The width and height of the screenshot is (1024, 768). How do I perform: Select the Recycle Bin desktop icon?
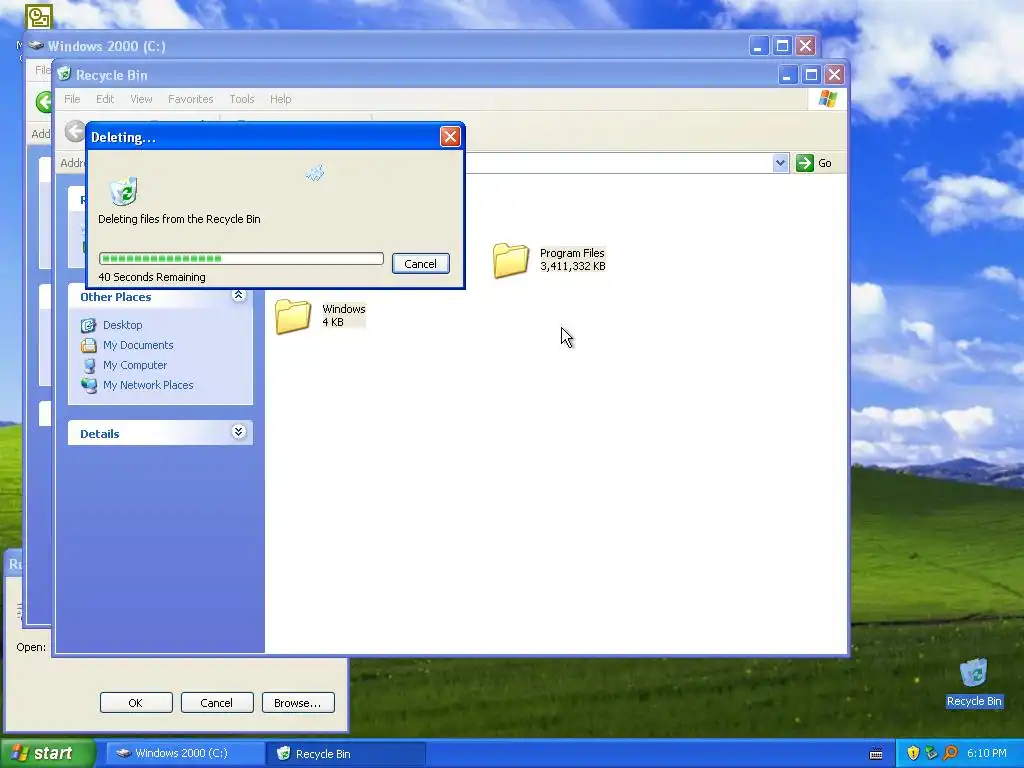point(974,683)
